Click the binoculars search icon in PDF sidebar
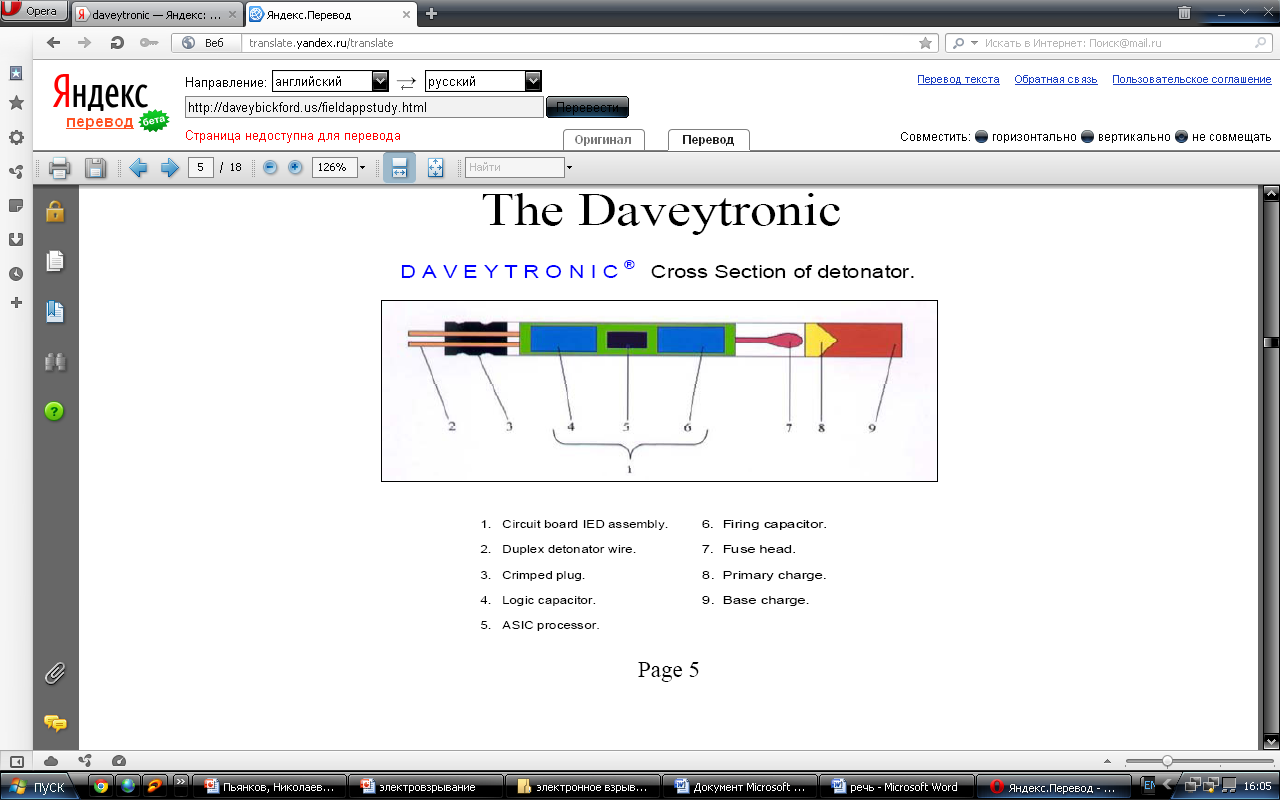1280x800 pixels. click(x=55, y=362)
